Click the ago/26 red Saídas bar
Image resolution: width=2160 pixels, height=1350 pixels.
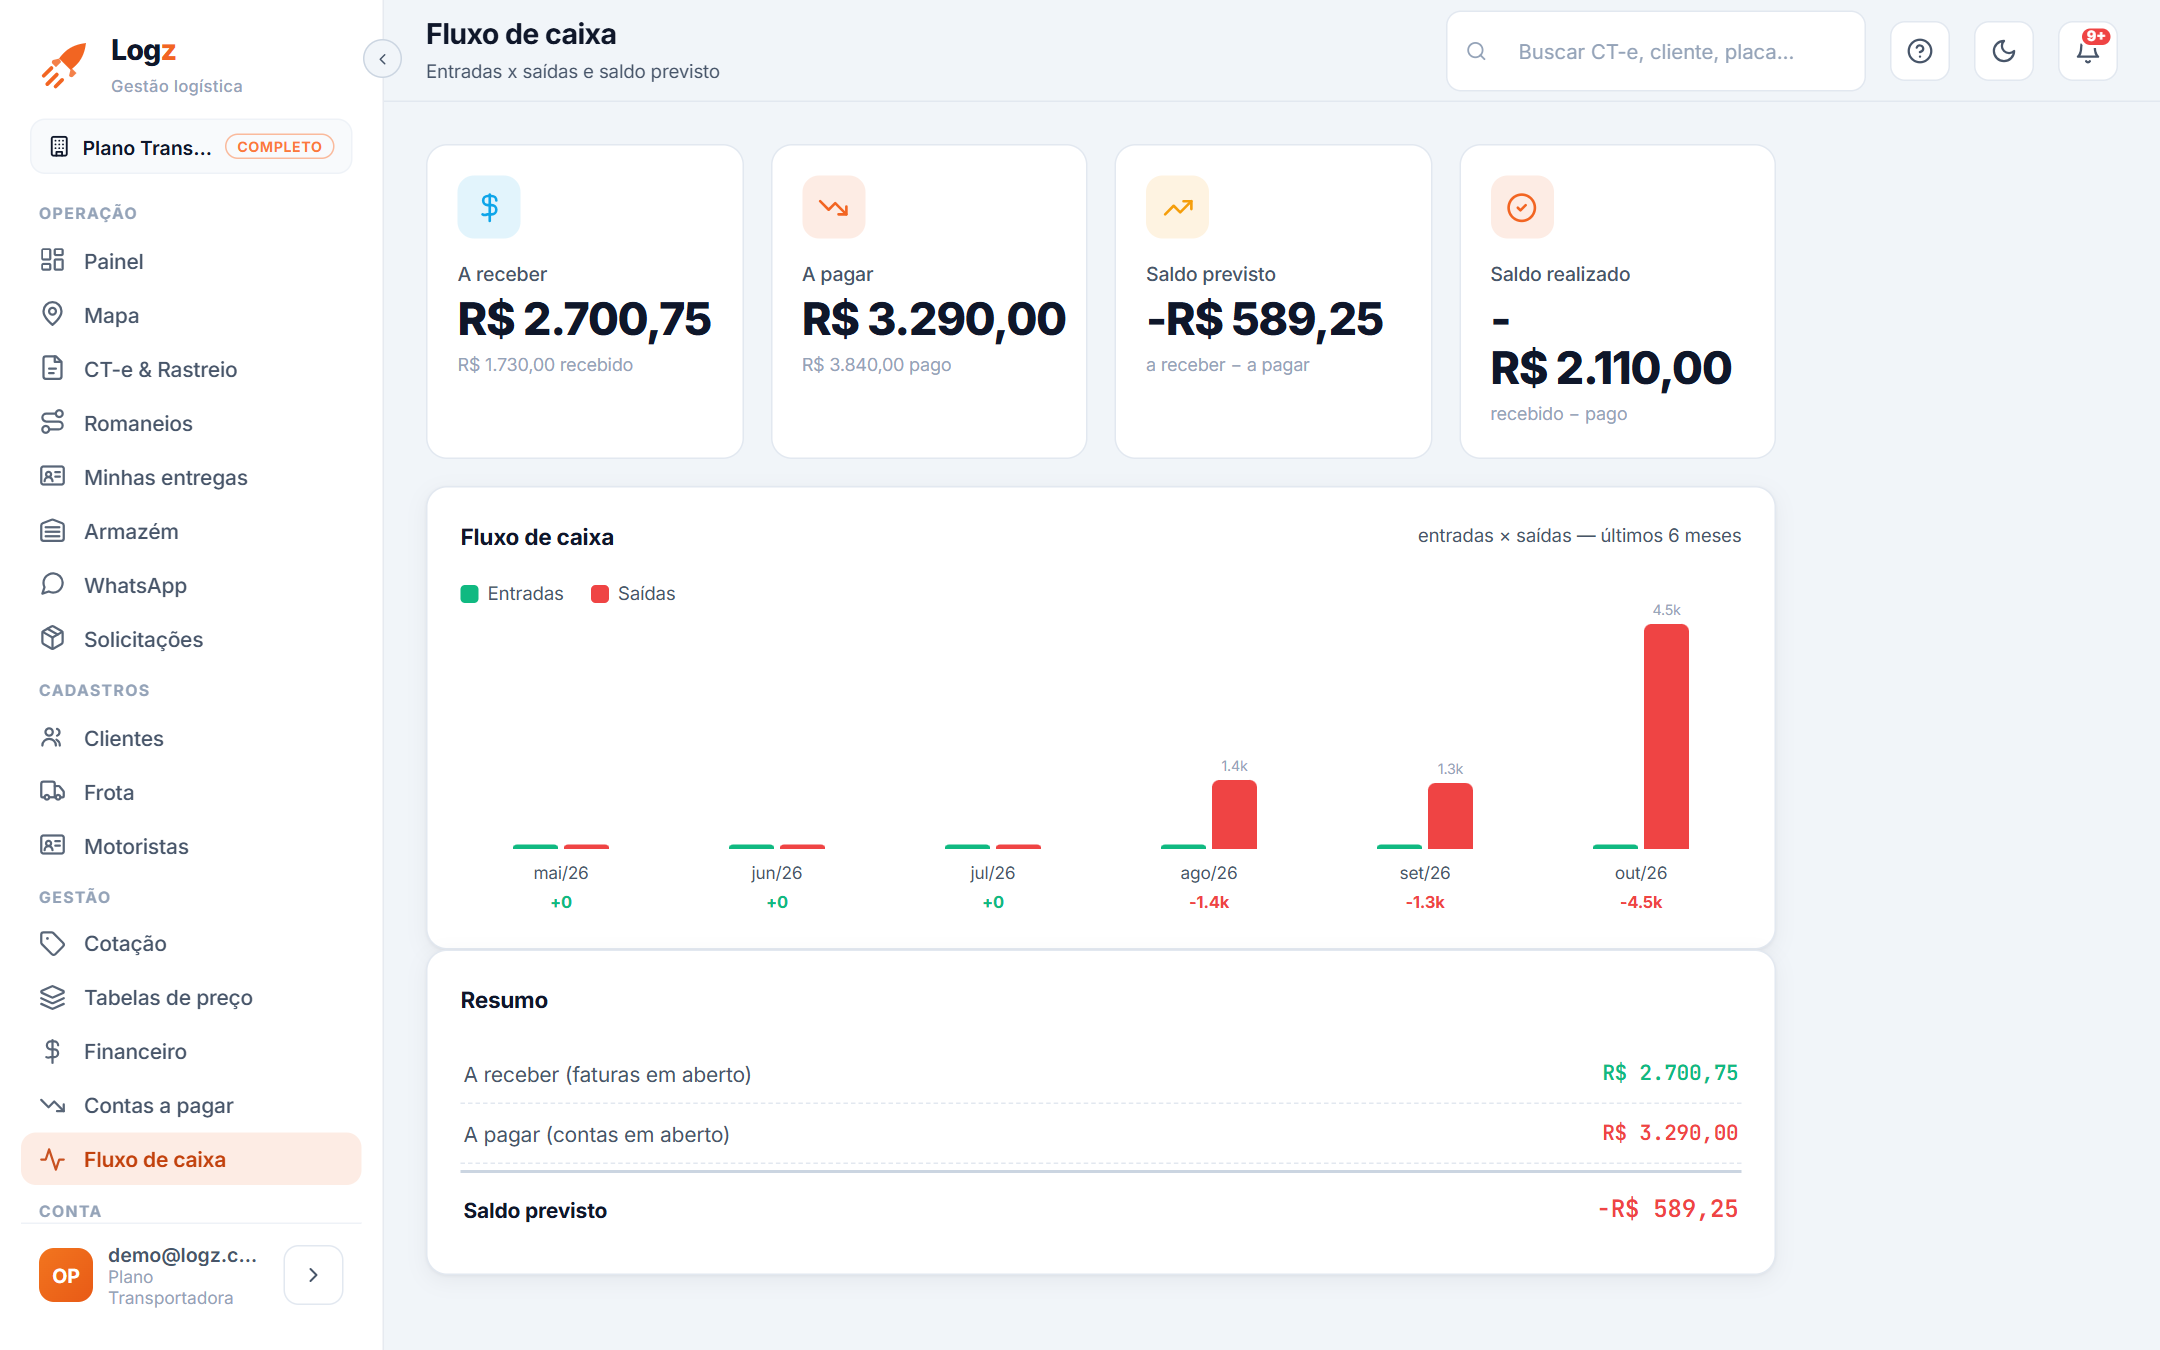pyautogui.click(x=1234, y=815)
